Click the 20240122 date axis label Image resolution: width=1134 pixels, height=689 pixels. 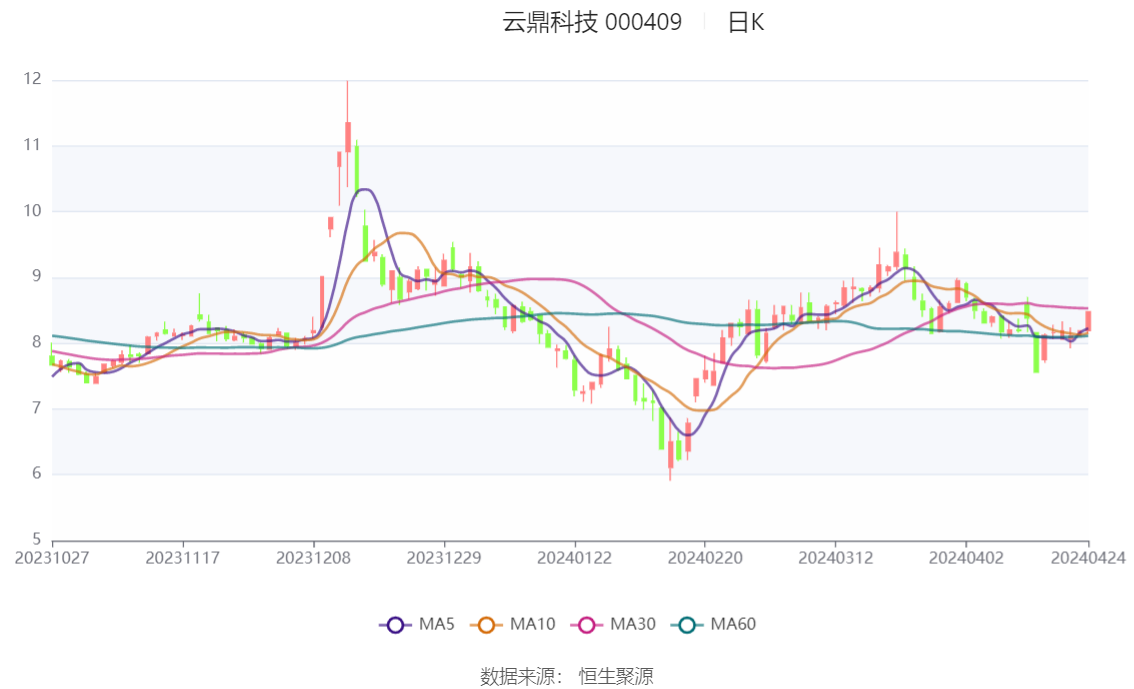pos(574,558)
